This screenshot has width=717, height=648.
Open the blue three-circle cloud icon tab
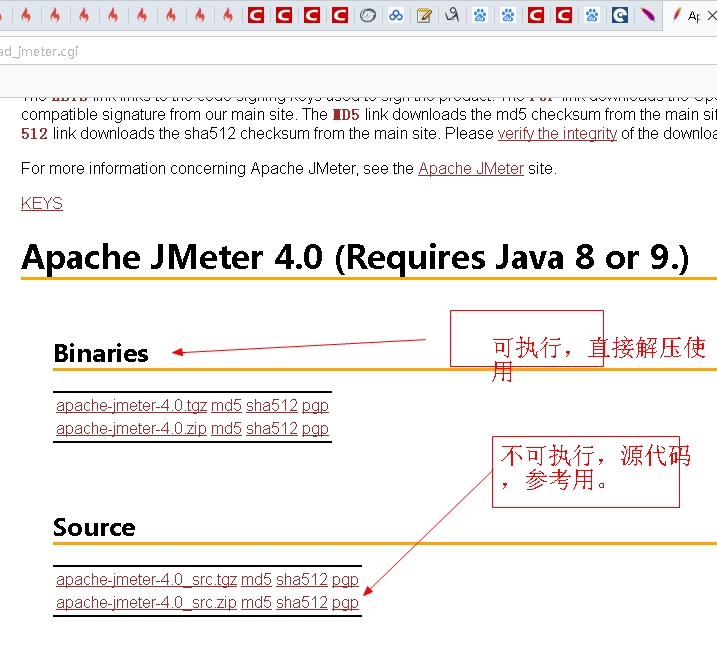396,16
